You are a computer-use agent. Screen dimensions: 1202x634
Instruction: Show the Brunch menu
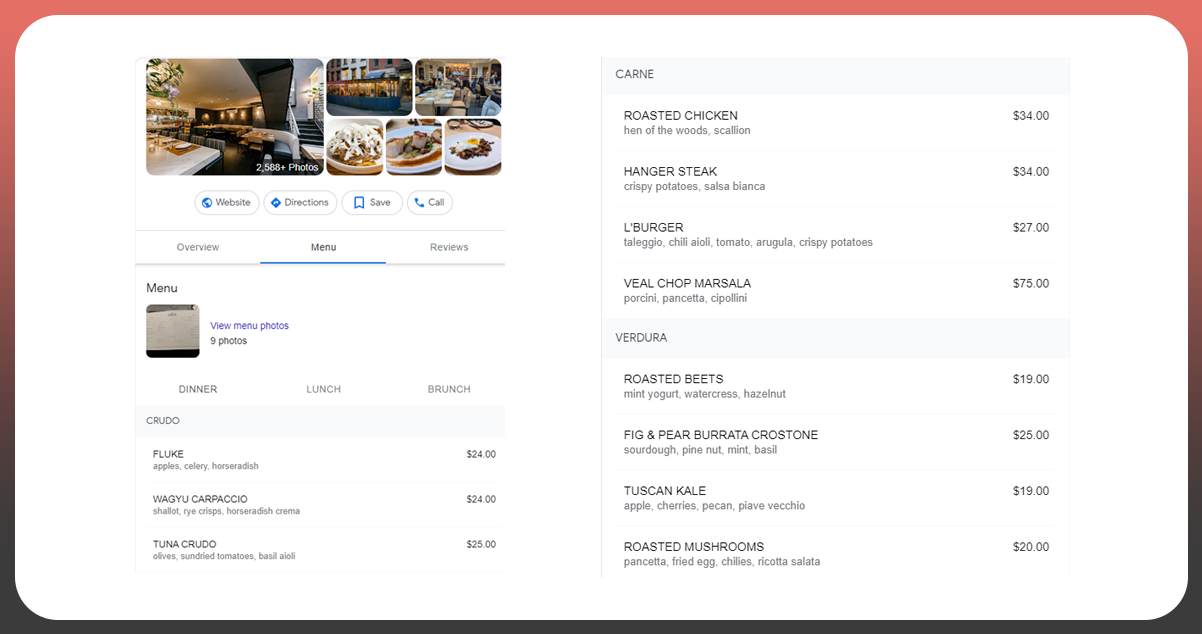[449, 389]
